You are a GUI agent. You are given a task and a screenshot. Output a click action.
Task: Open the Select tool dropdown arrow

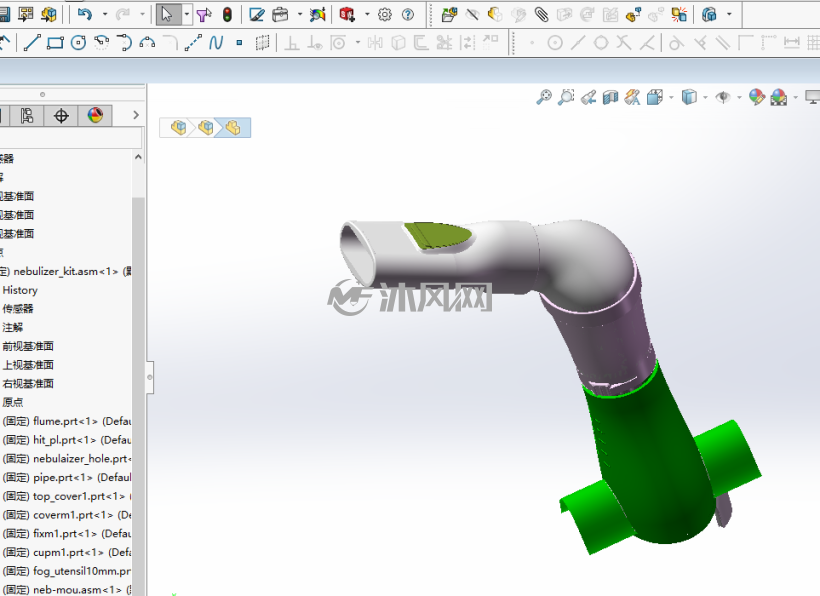187,15
